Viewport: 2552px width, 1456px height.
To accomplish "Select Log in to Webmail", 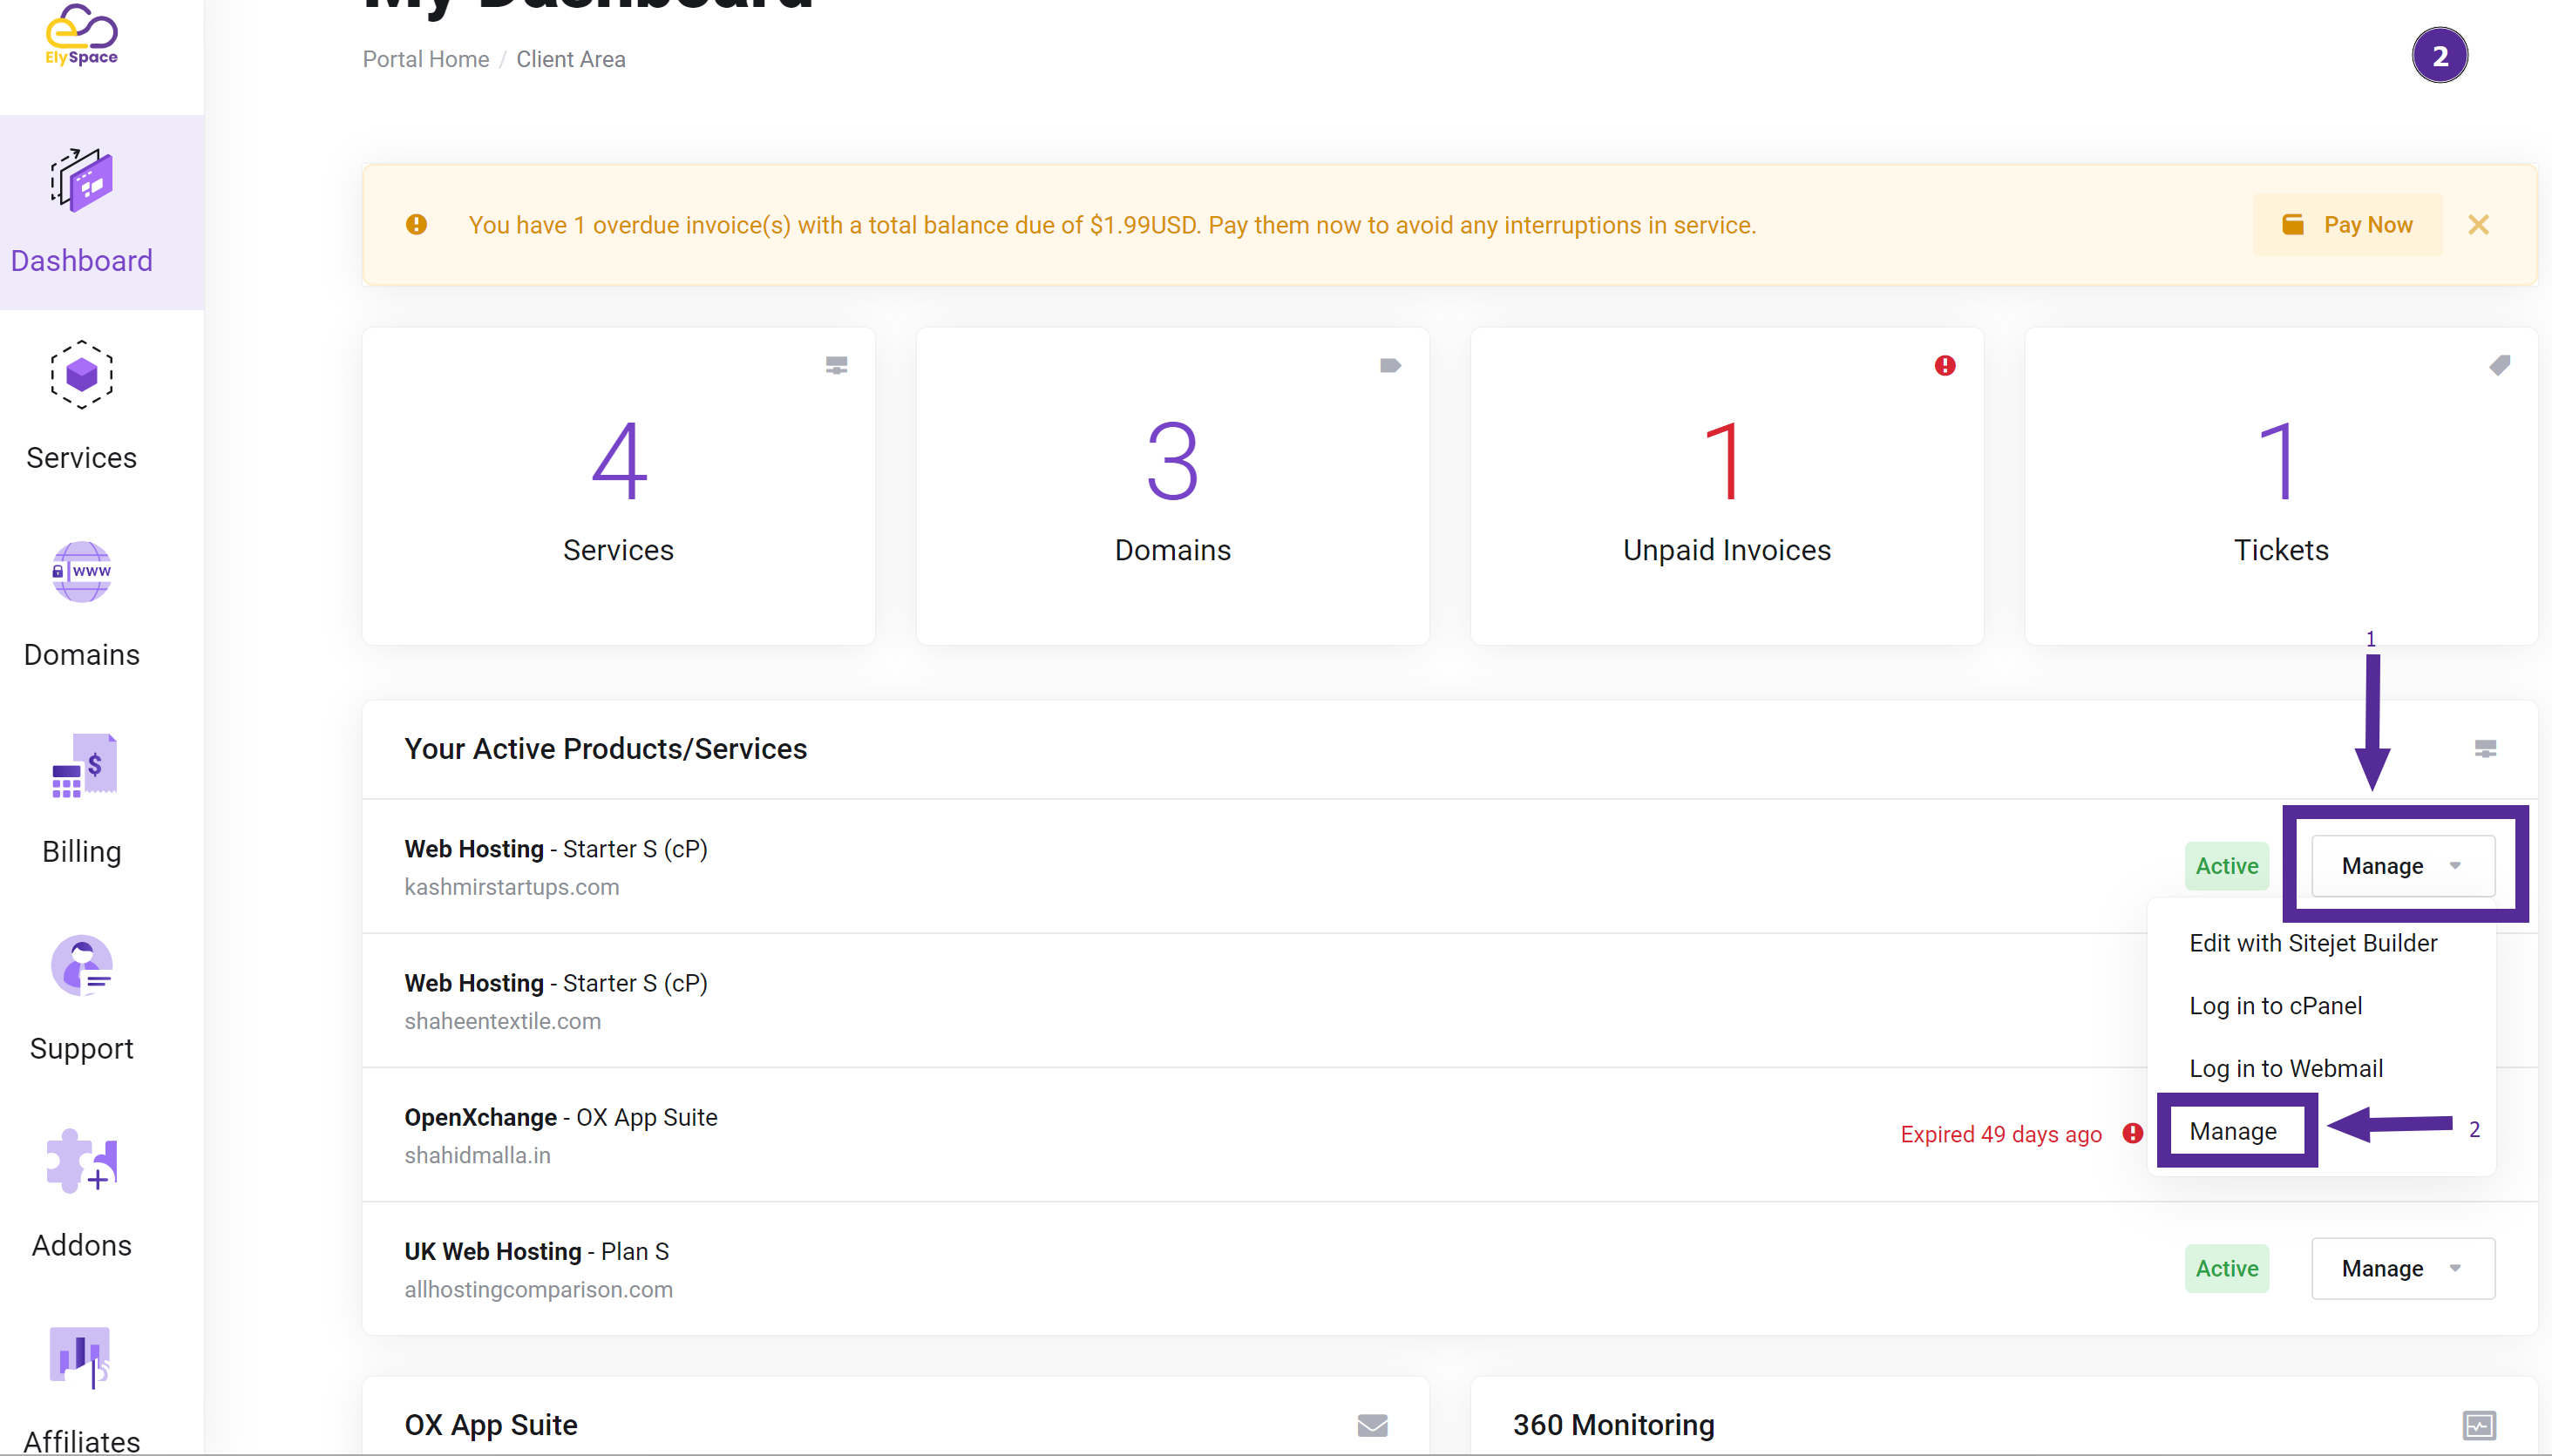I will coord(2286,1069).
